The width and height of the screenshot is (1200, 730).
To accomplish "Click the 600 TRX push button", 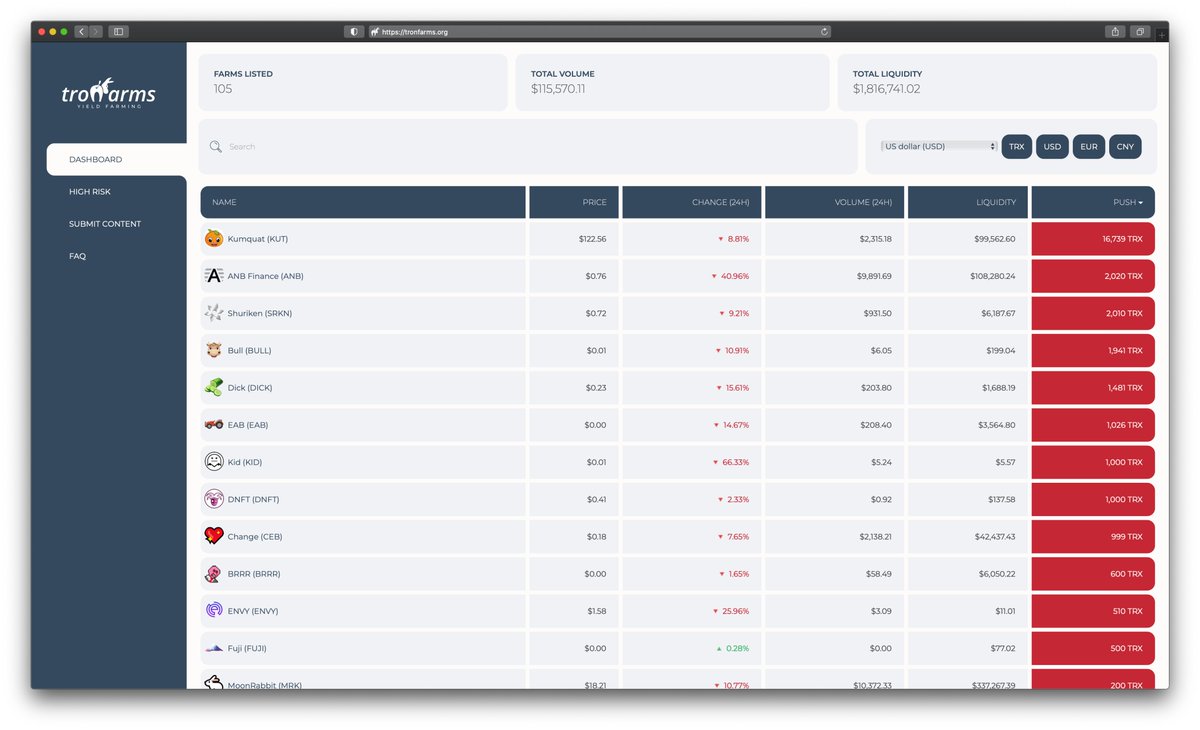I will point(1093,574).
